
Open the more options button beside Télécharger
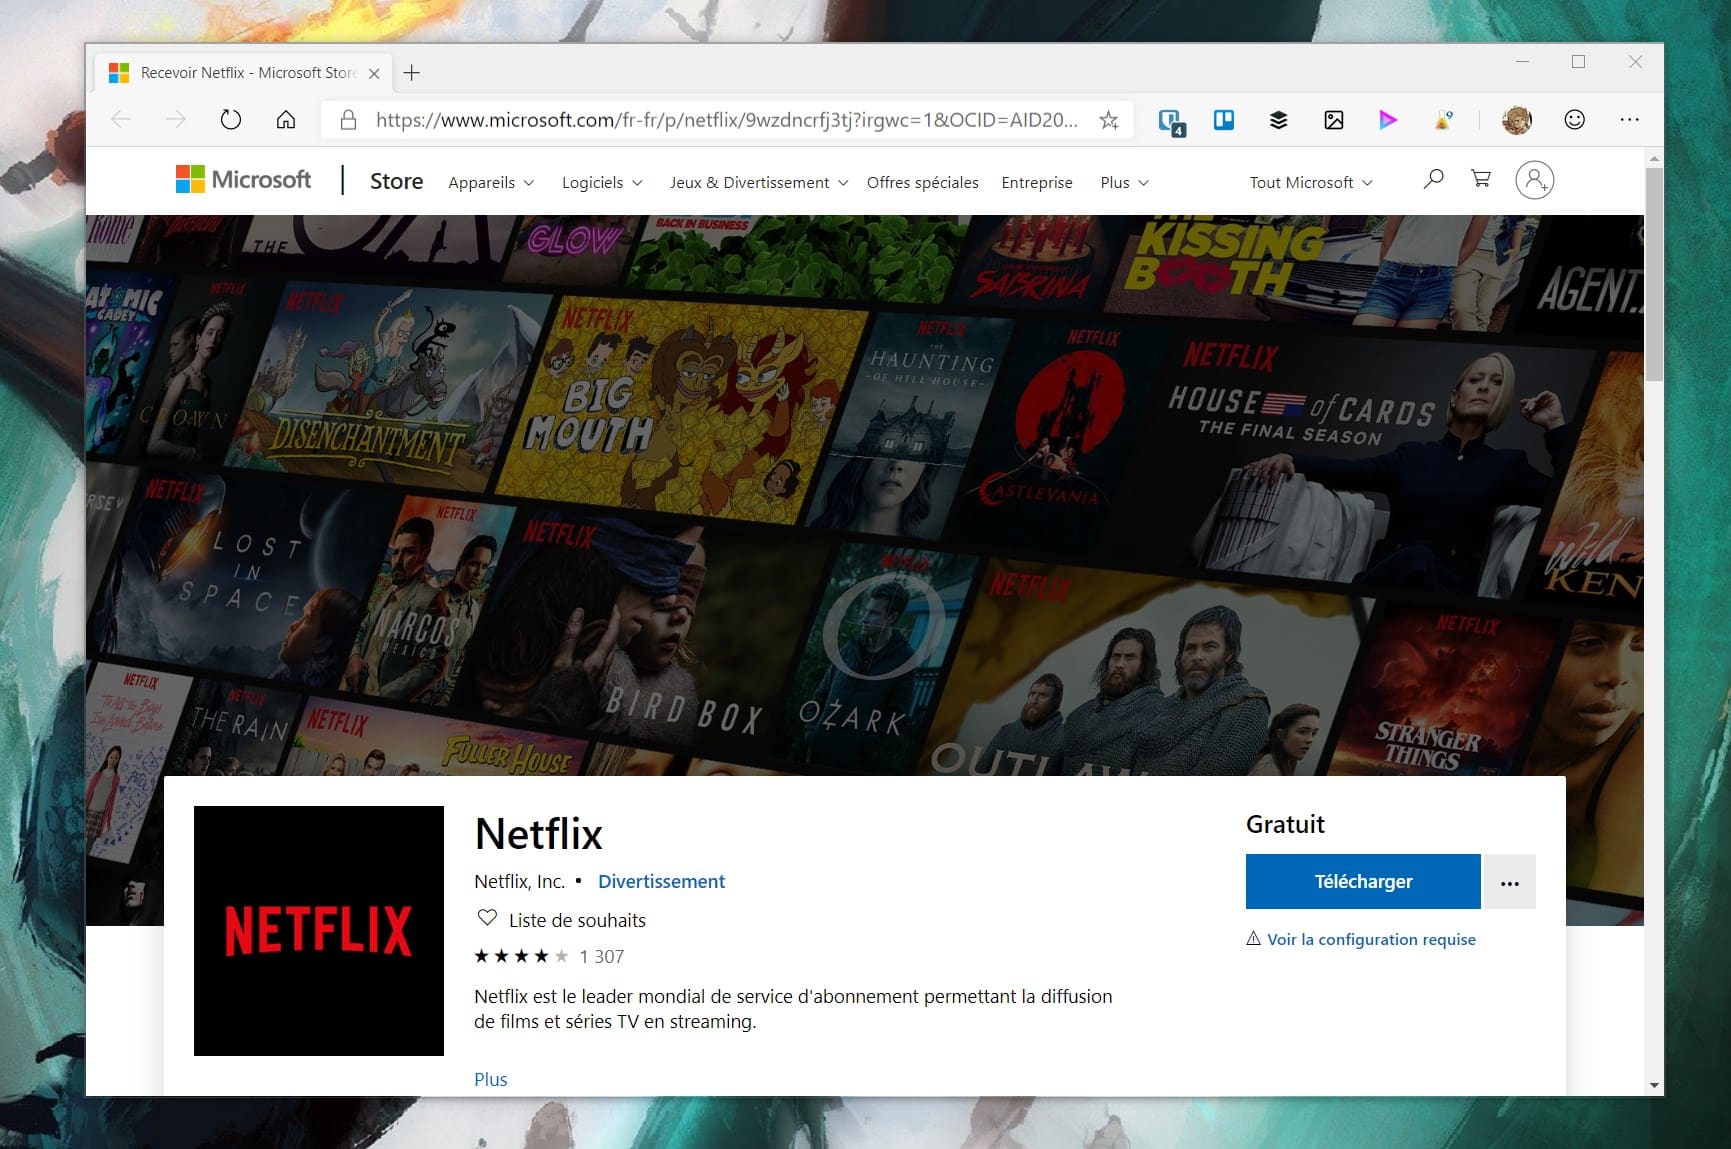(1510, 882)
